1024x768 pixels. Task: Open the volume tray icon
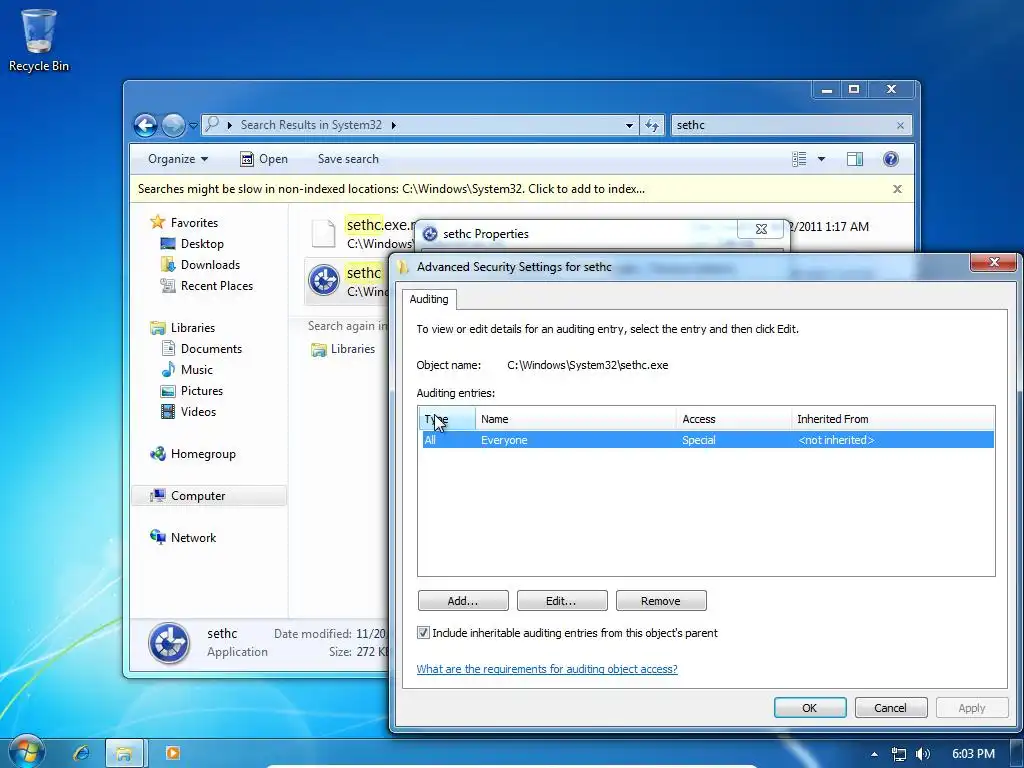click(x=923, y=754)
